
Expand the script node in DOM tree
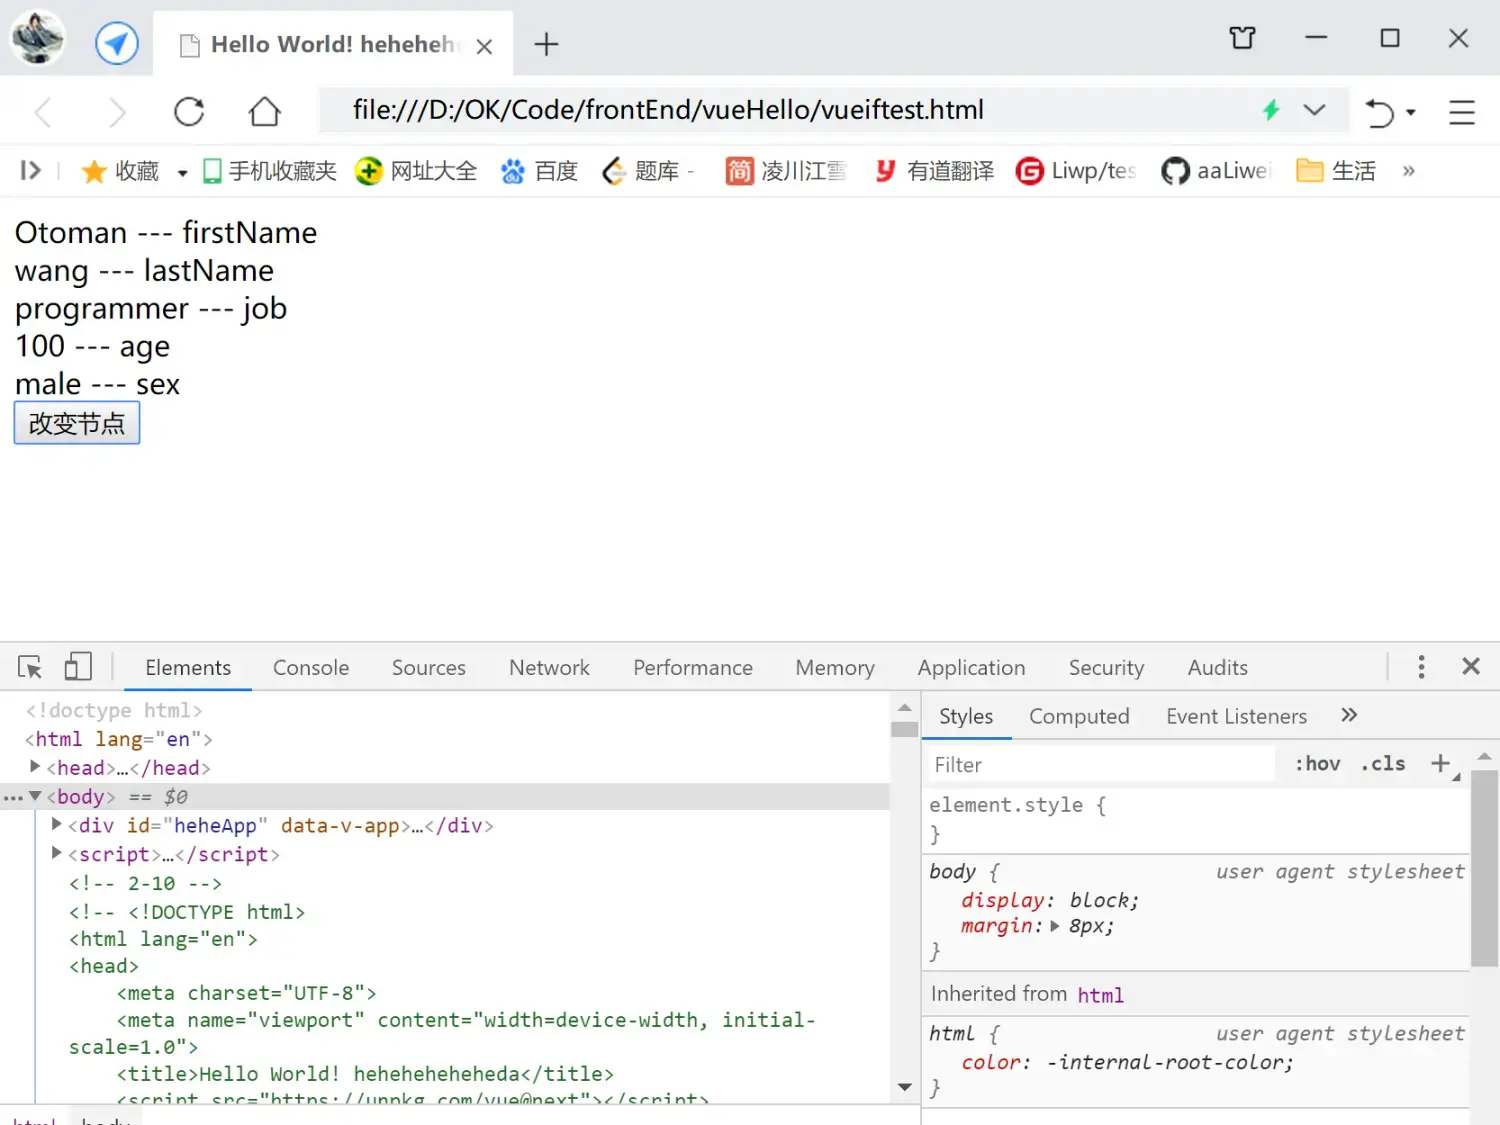57,853
